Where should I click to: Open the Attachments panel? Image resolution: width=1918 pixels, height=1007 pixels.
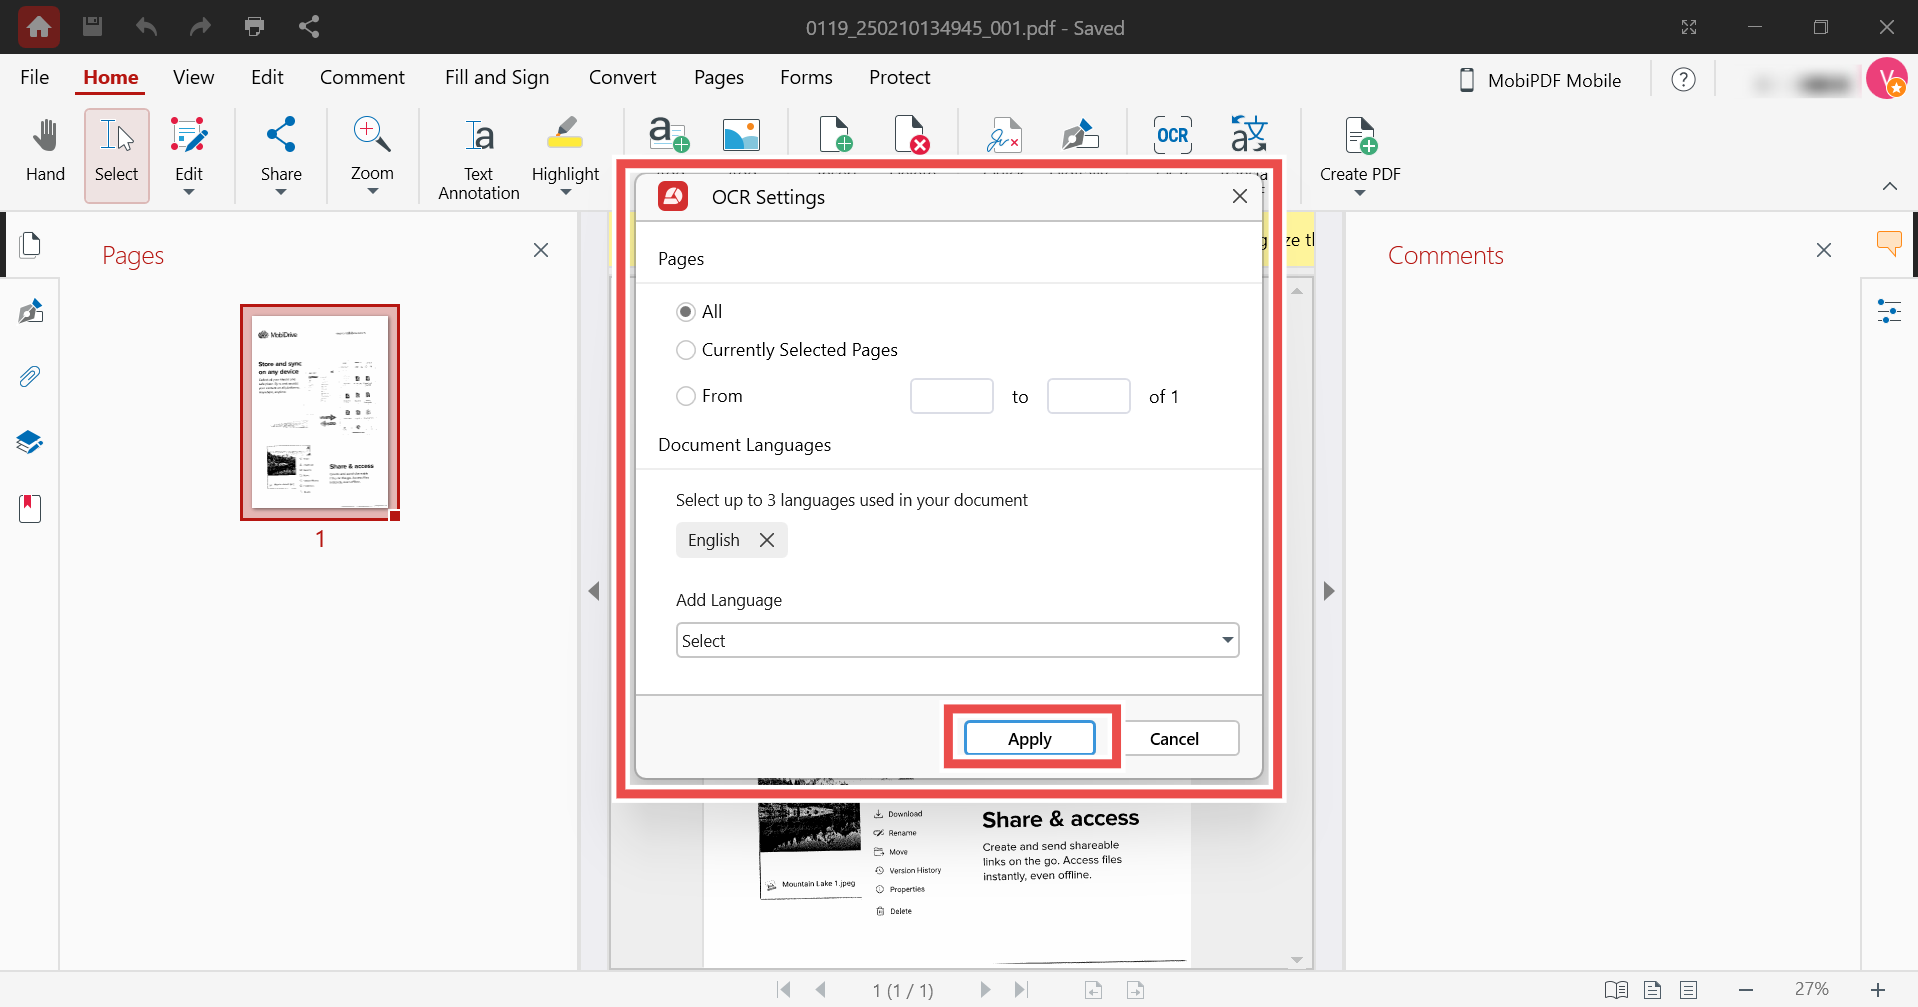pos(30,376)
